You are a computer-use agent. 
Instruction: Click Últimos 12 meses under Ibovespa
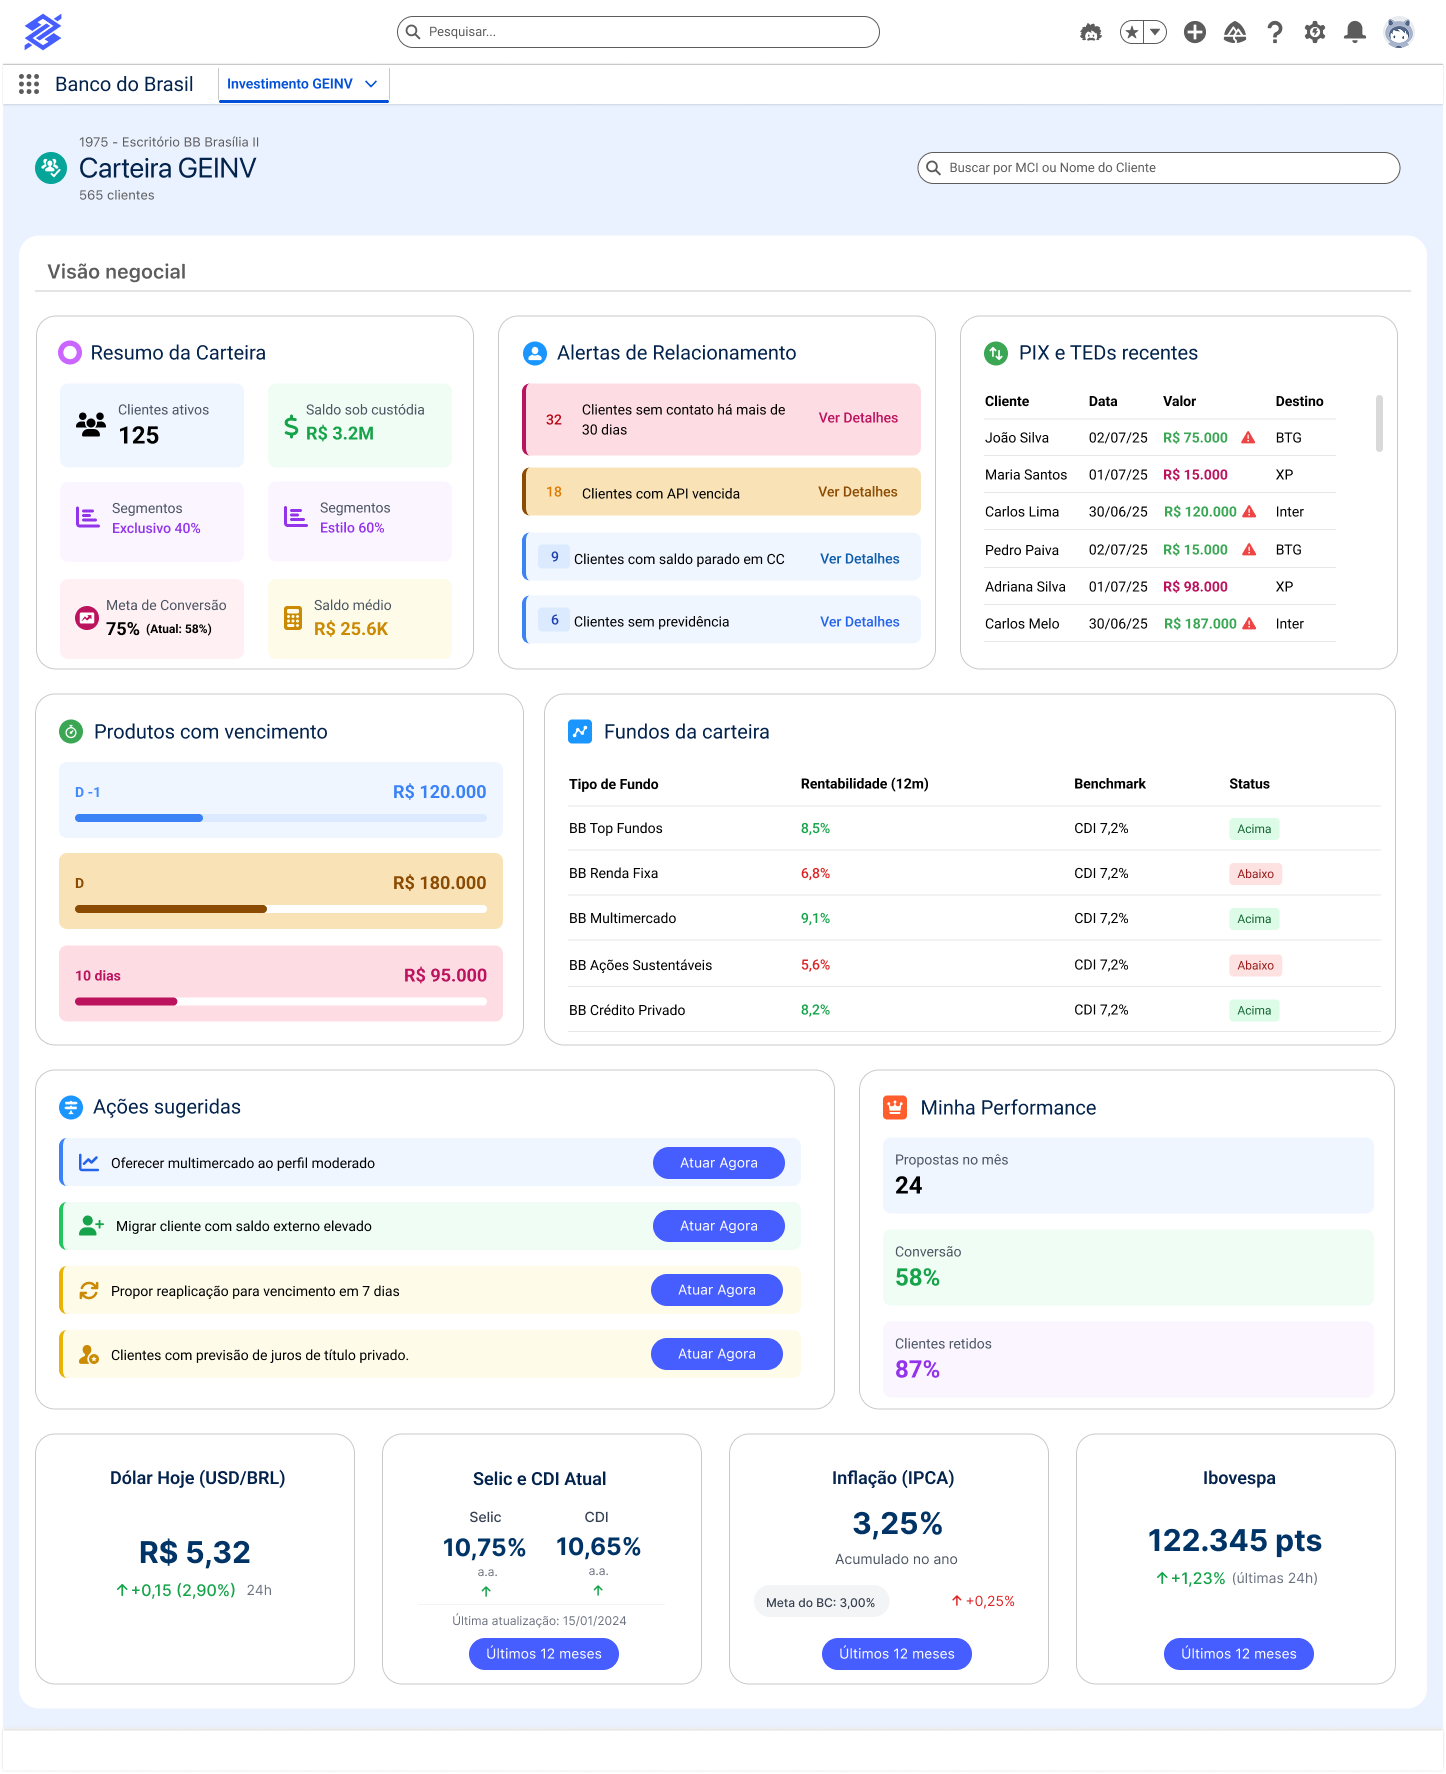(x=1238, y=1654)
